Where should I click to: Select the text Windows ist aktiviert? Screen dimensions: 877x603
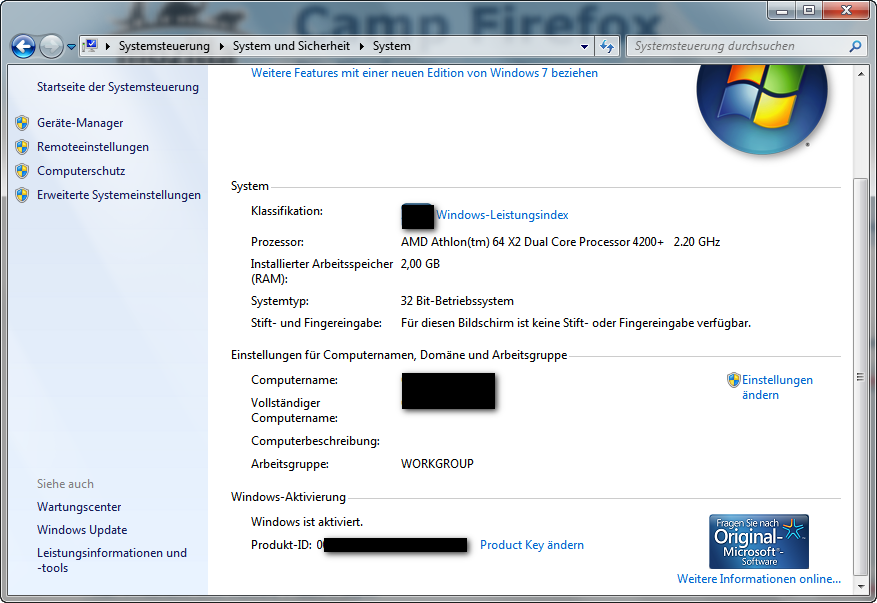click(307, 522)
